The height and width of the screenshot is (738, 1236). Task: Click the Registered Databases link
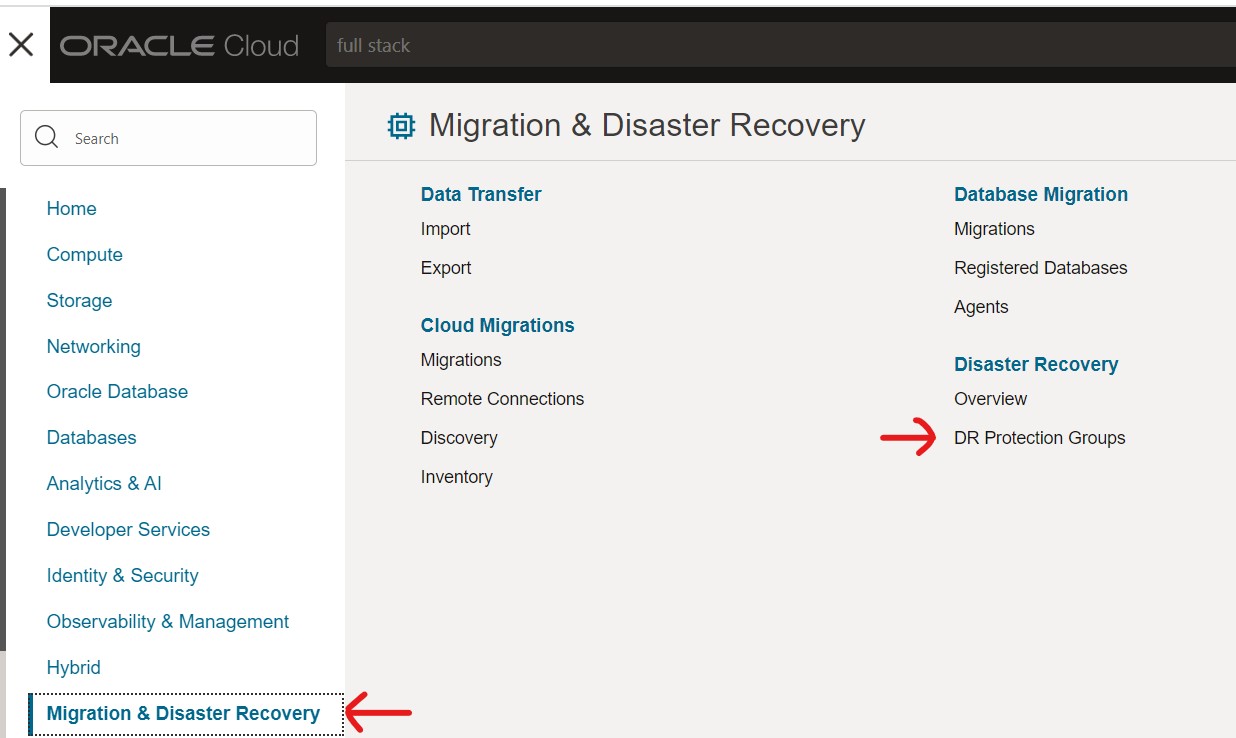pos(1040,267)
